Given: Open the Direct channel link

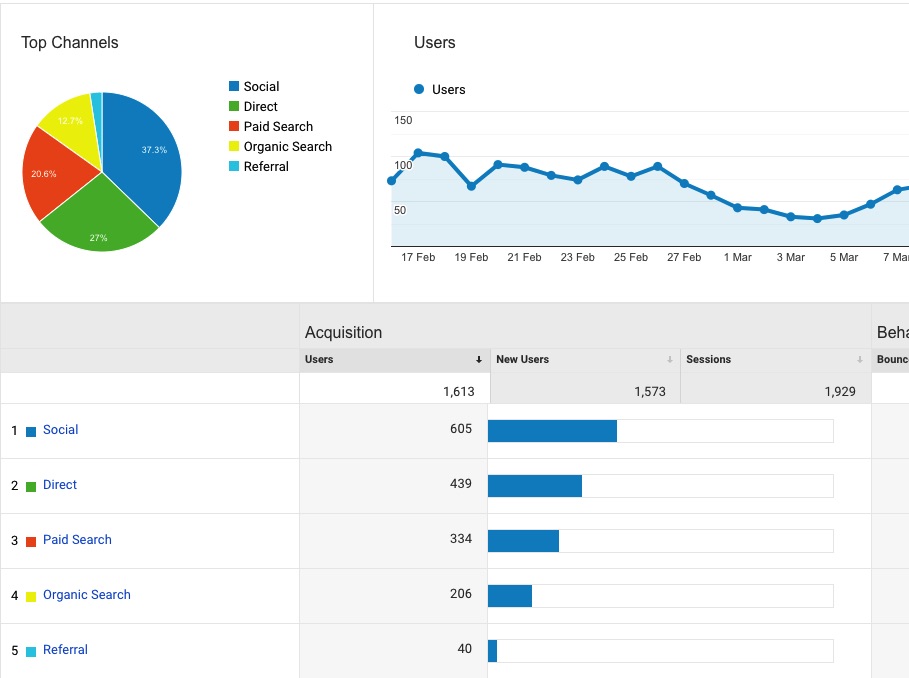Looking at the screenshot, I should pyautogui.click(x=60, y=485).
